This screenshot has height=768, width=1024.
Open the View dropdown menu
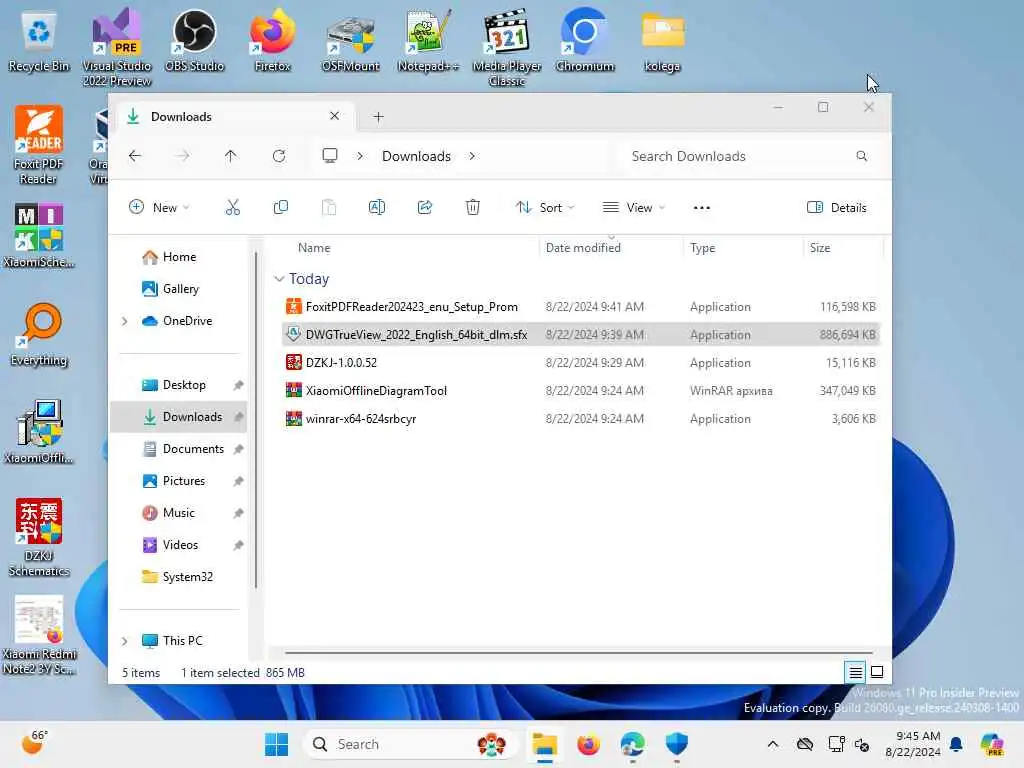633,208
